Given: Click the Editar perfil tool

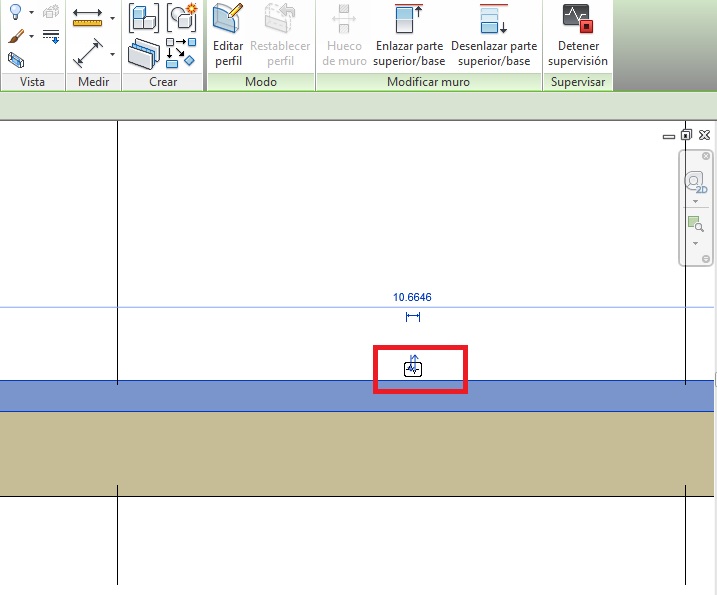Looking at the screenshot, I should coord(228,35).
